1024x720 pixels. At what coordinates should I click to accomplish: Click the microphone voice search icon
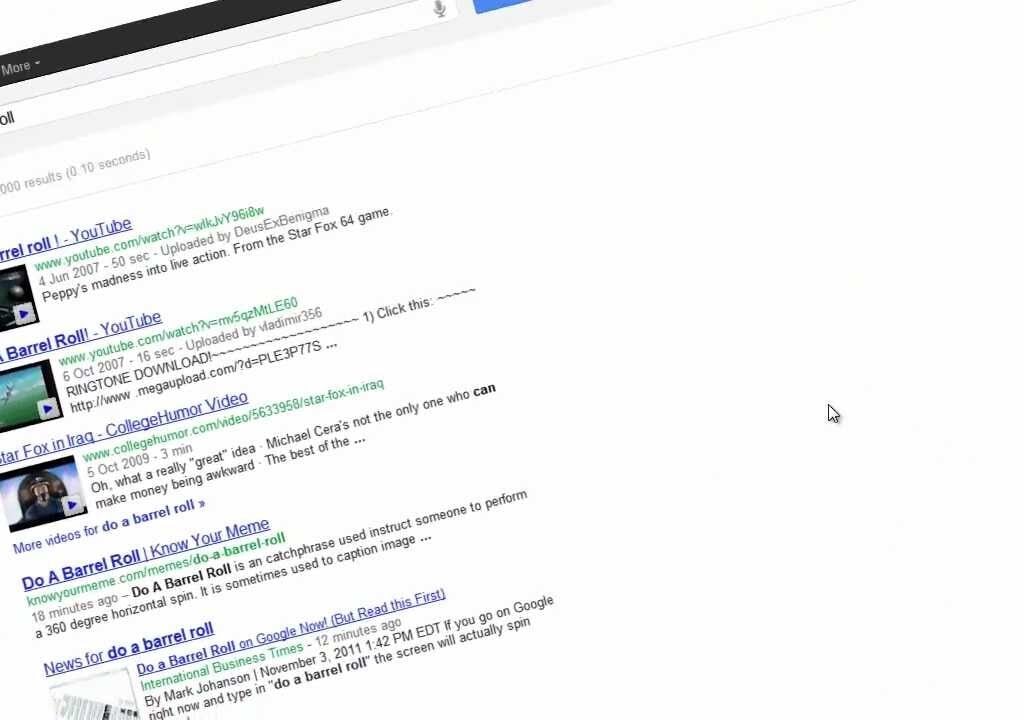pos(440,8)
